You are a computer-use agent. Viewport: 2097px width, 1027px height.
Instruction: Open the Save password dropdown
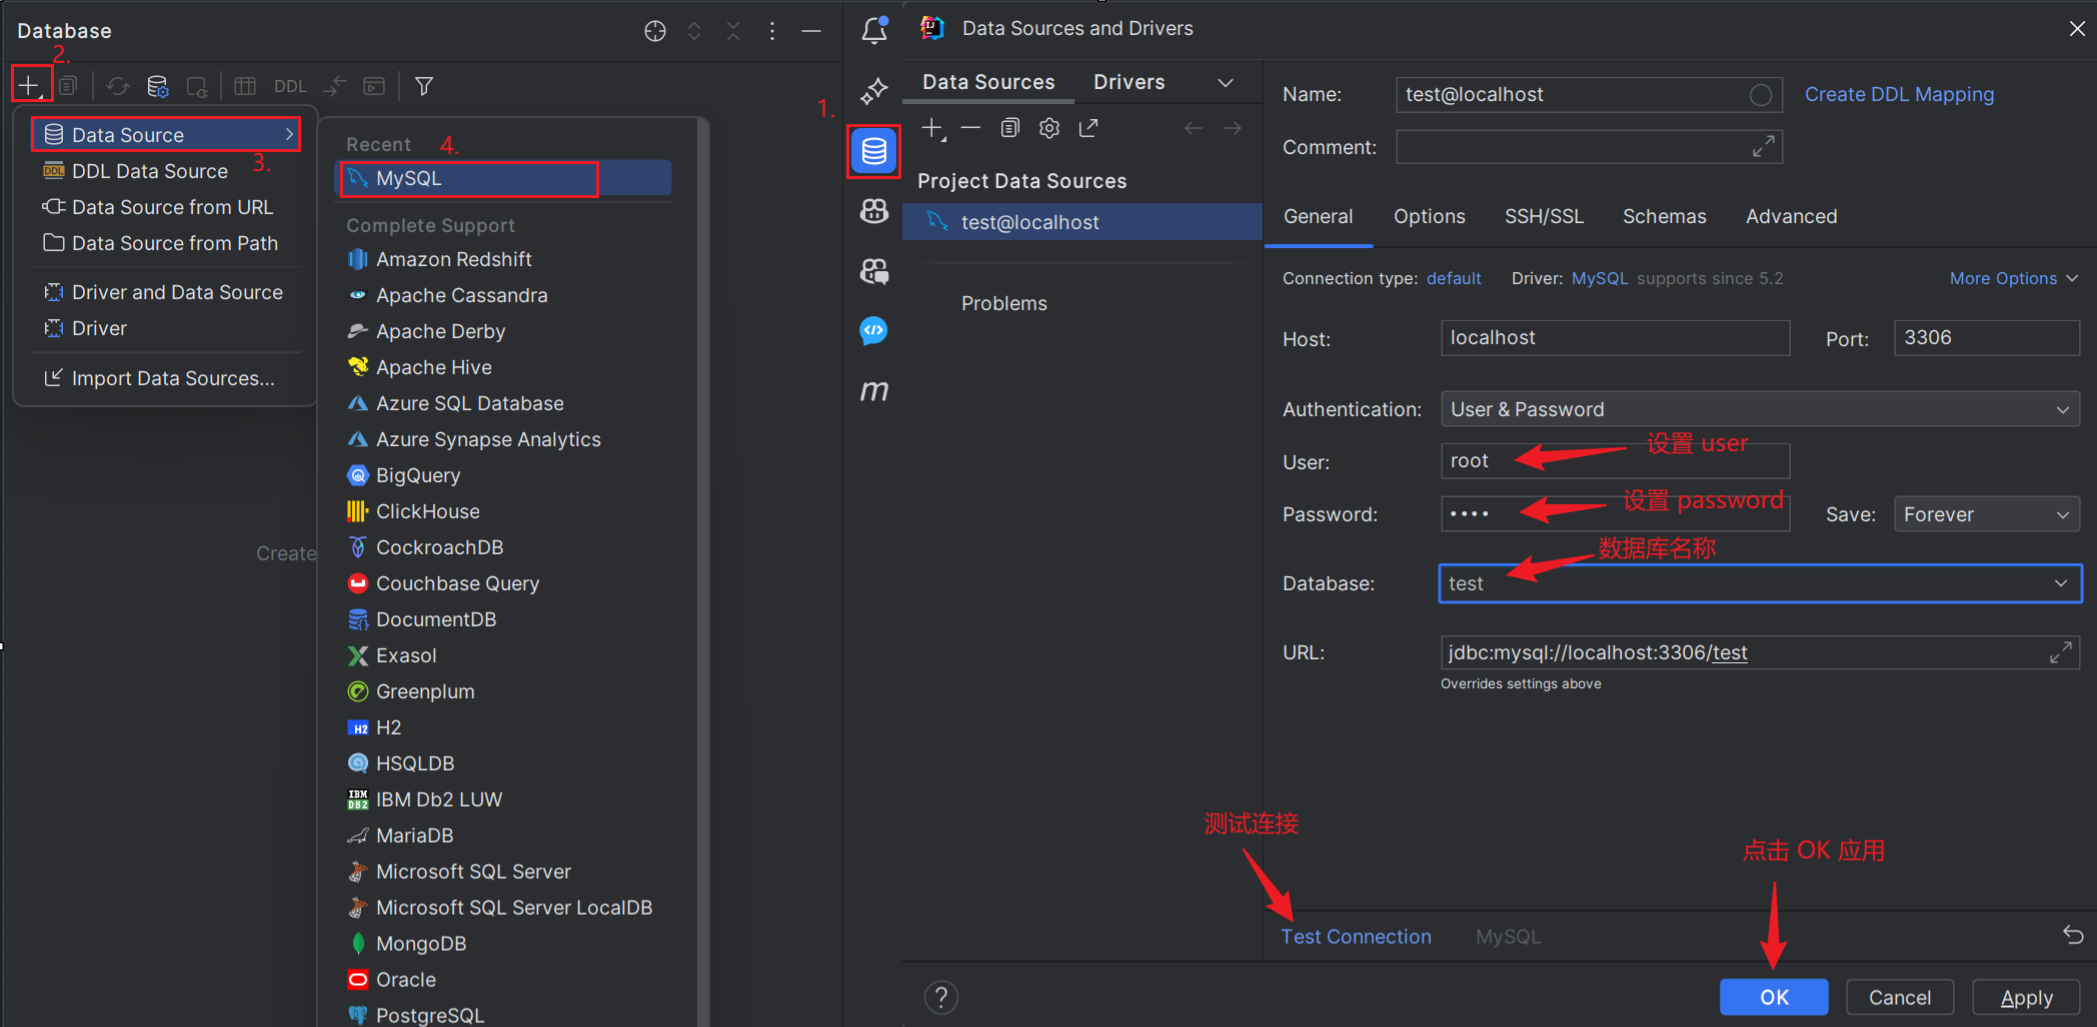click(x=1986, y=514)
